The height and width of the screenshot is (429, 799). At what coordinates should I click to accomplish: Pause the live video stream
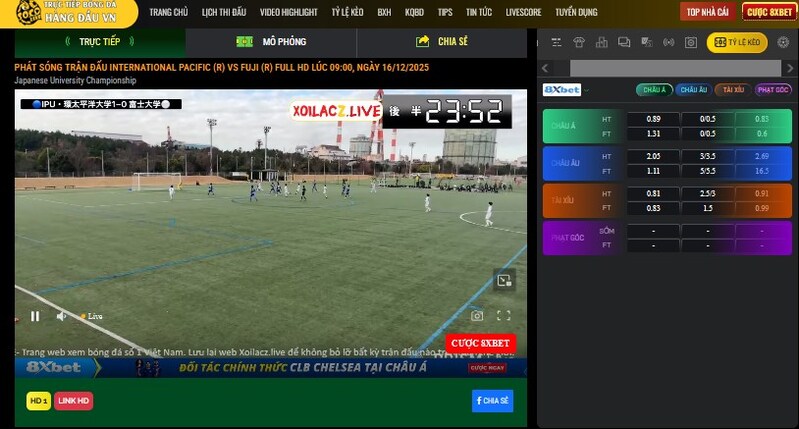[35, 316]
